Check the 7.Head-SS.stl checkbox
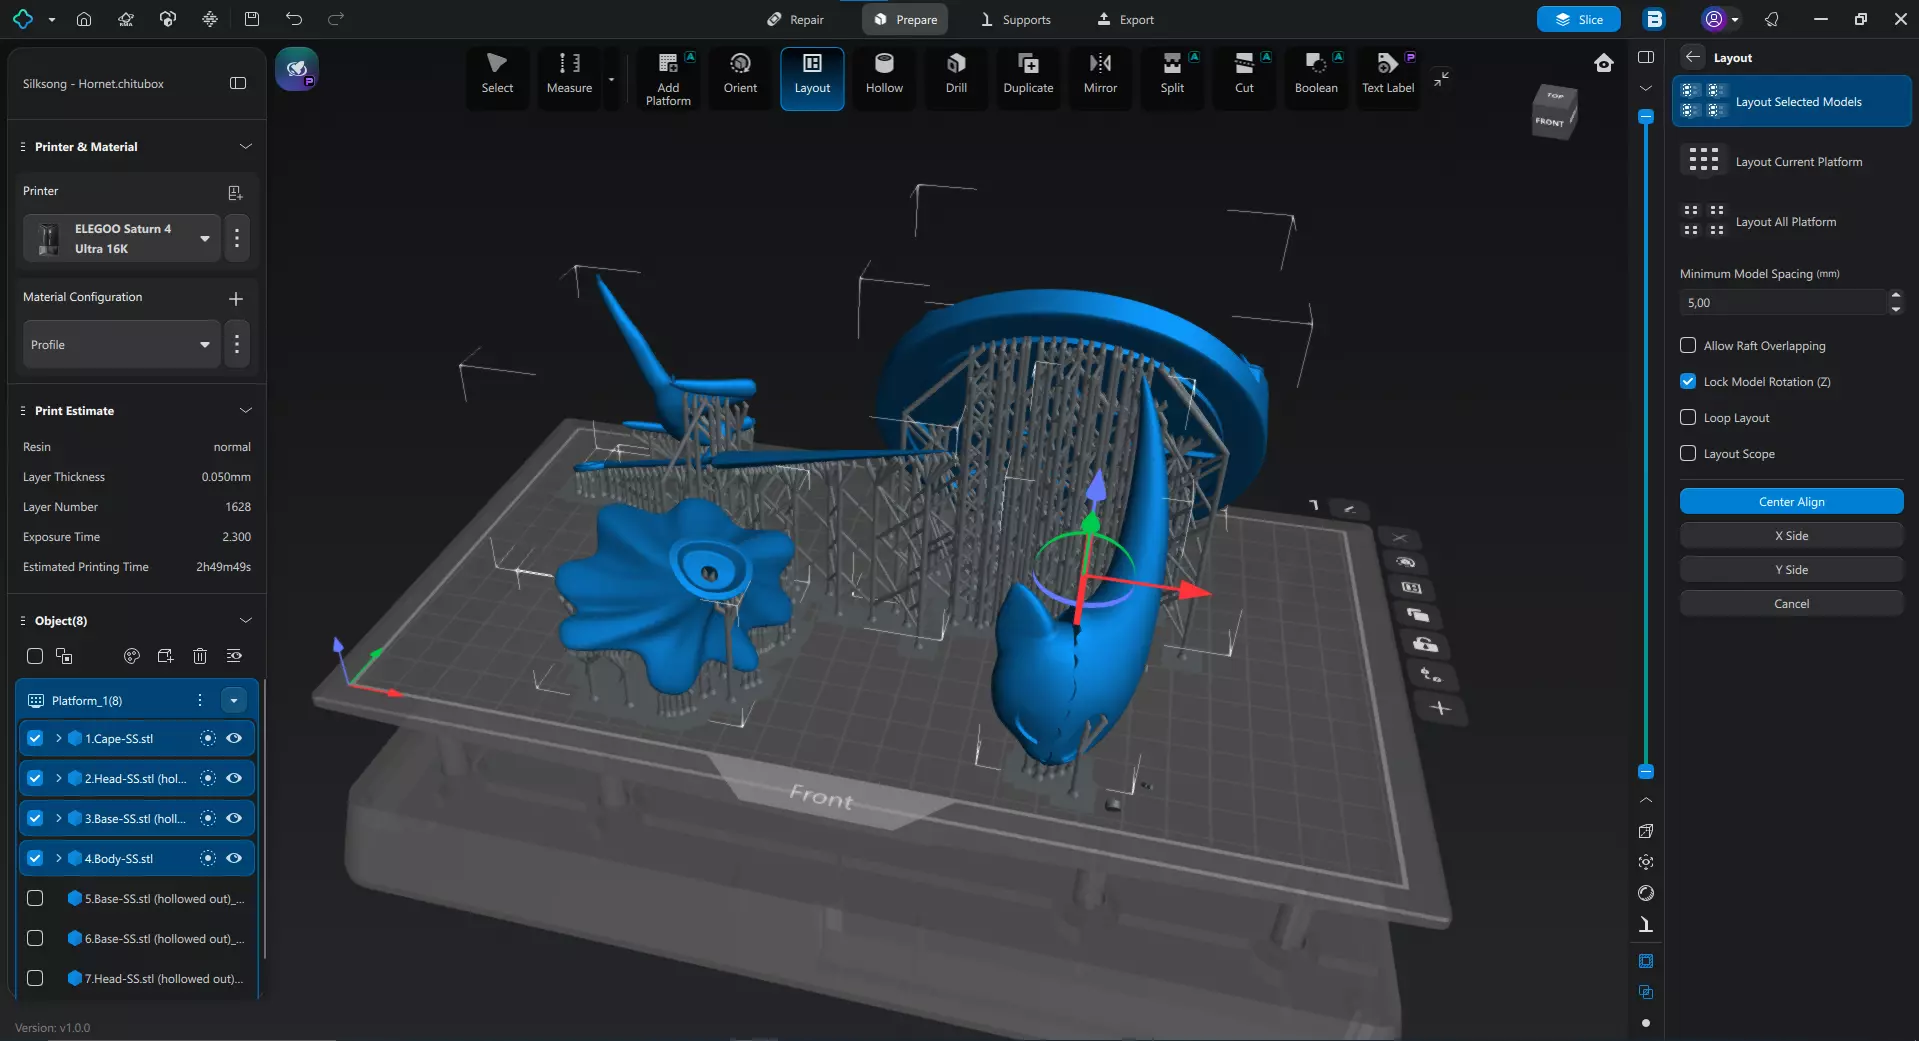1919x1041 pixels. pos(35,978)
